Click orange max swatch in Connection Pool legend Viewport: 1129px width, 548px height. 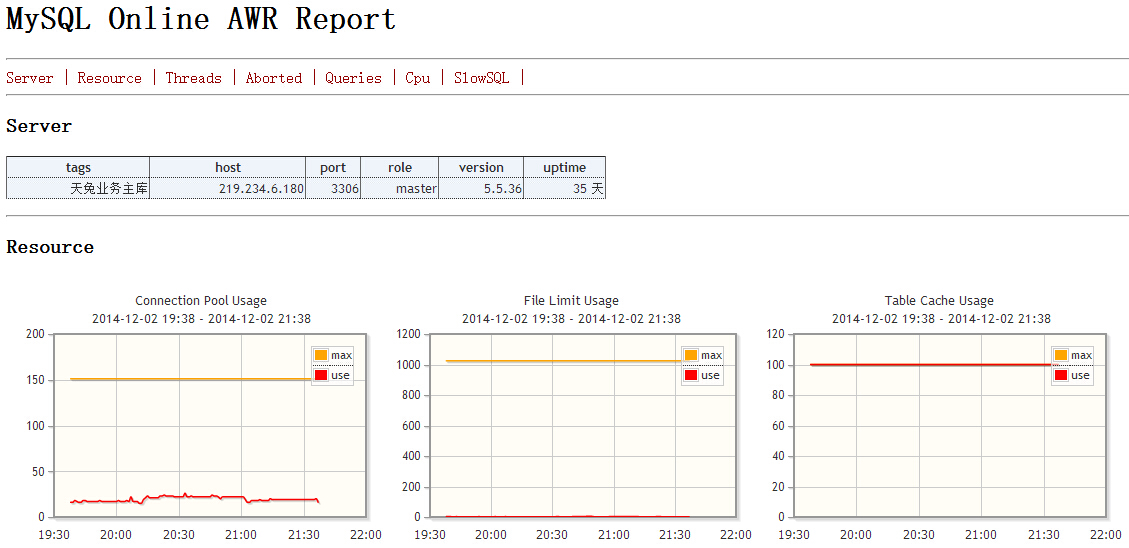321,355
